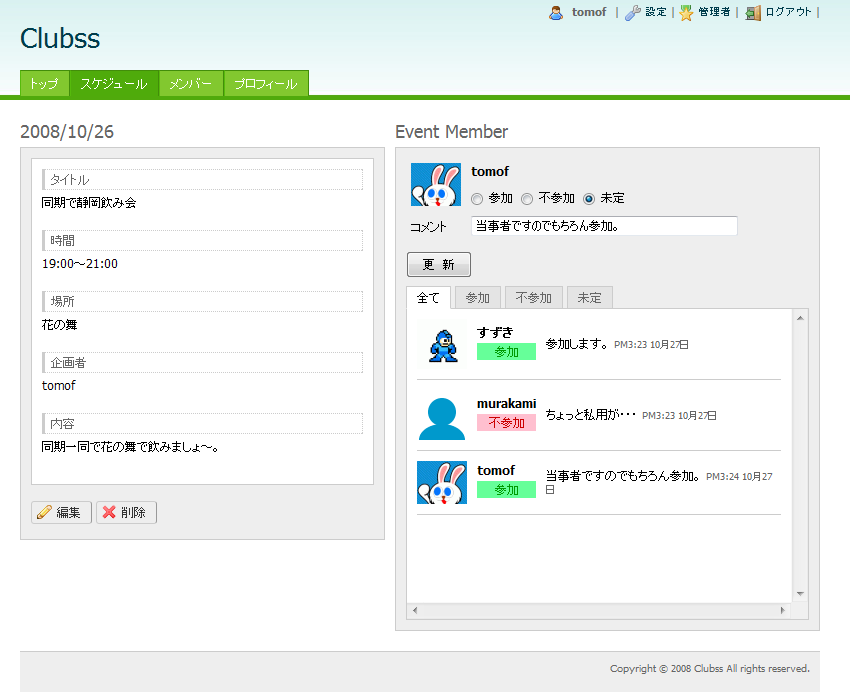This screenshot has height=692, width=850.
Task: Click the green 参加 badge under すずき
Action: (x=506, y=352)
